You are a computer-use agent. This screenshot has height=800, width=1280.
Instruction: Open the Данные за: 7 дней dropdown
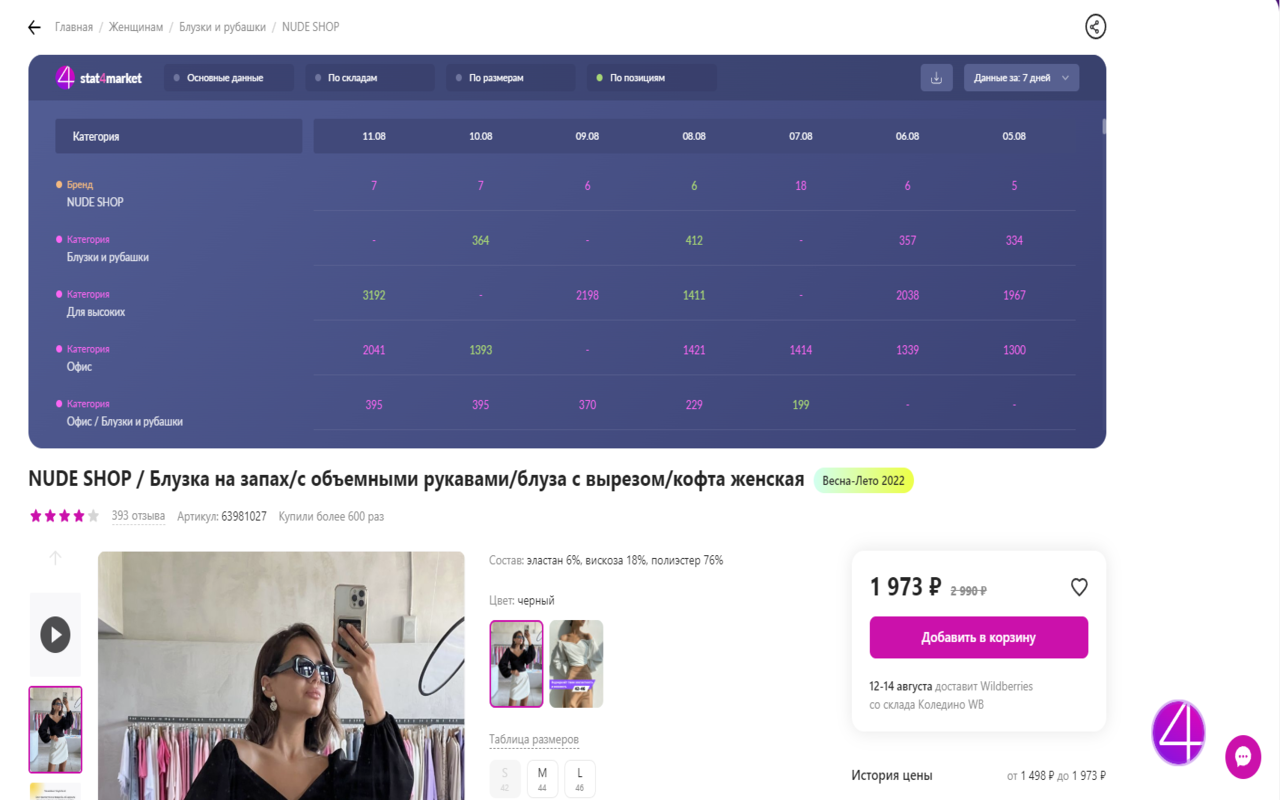[1021, 78]
